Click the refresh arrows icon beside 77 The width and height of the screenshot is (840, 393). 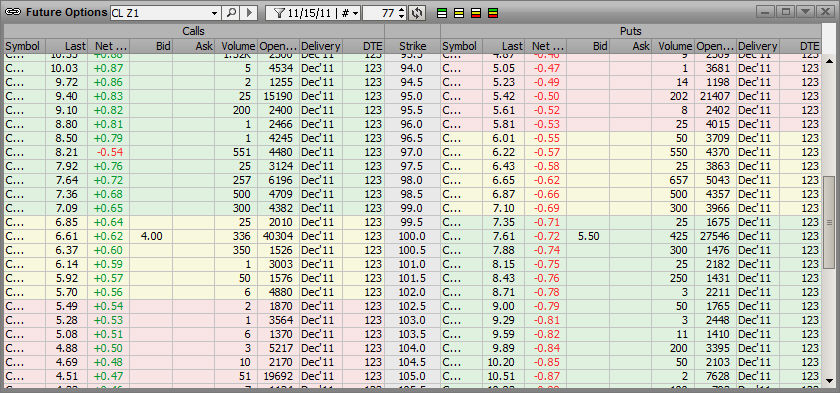click(417, 13)
